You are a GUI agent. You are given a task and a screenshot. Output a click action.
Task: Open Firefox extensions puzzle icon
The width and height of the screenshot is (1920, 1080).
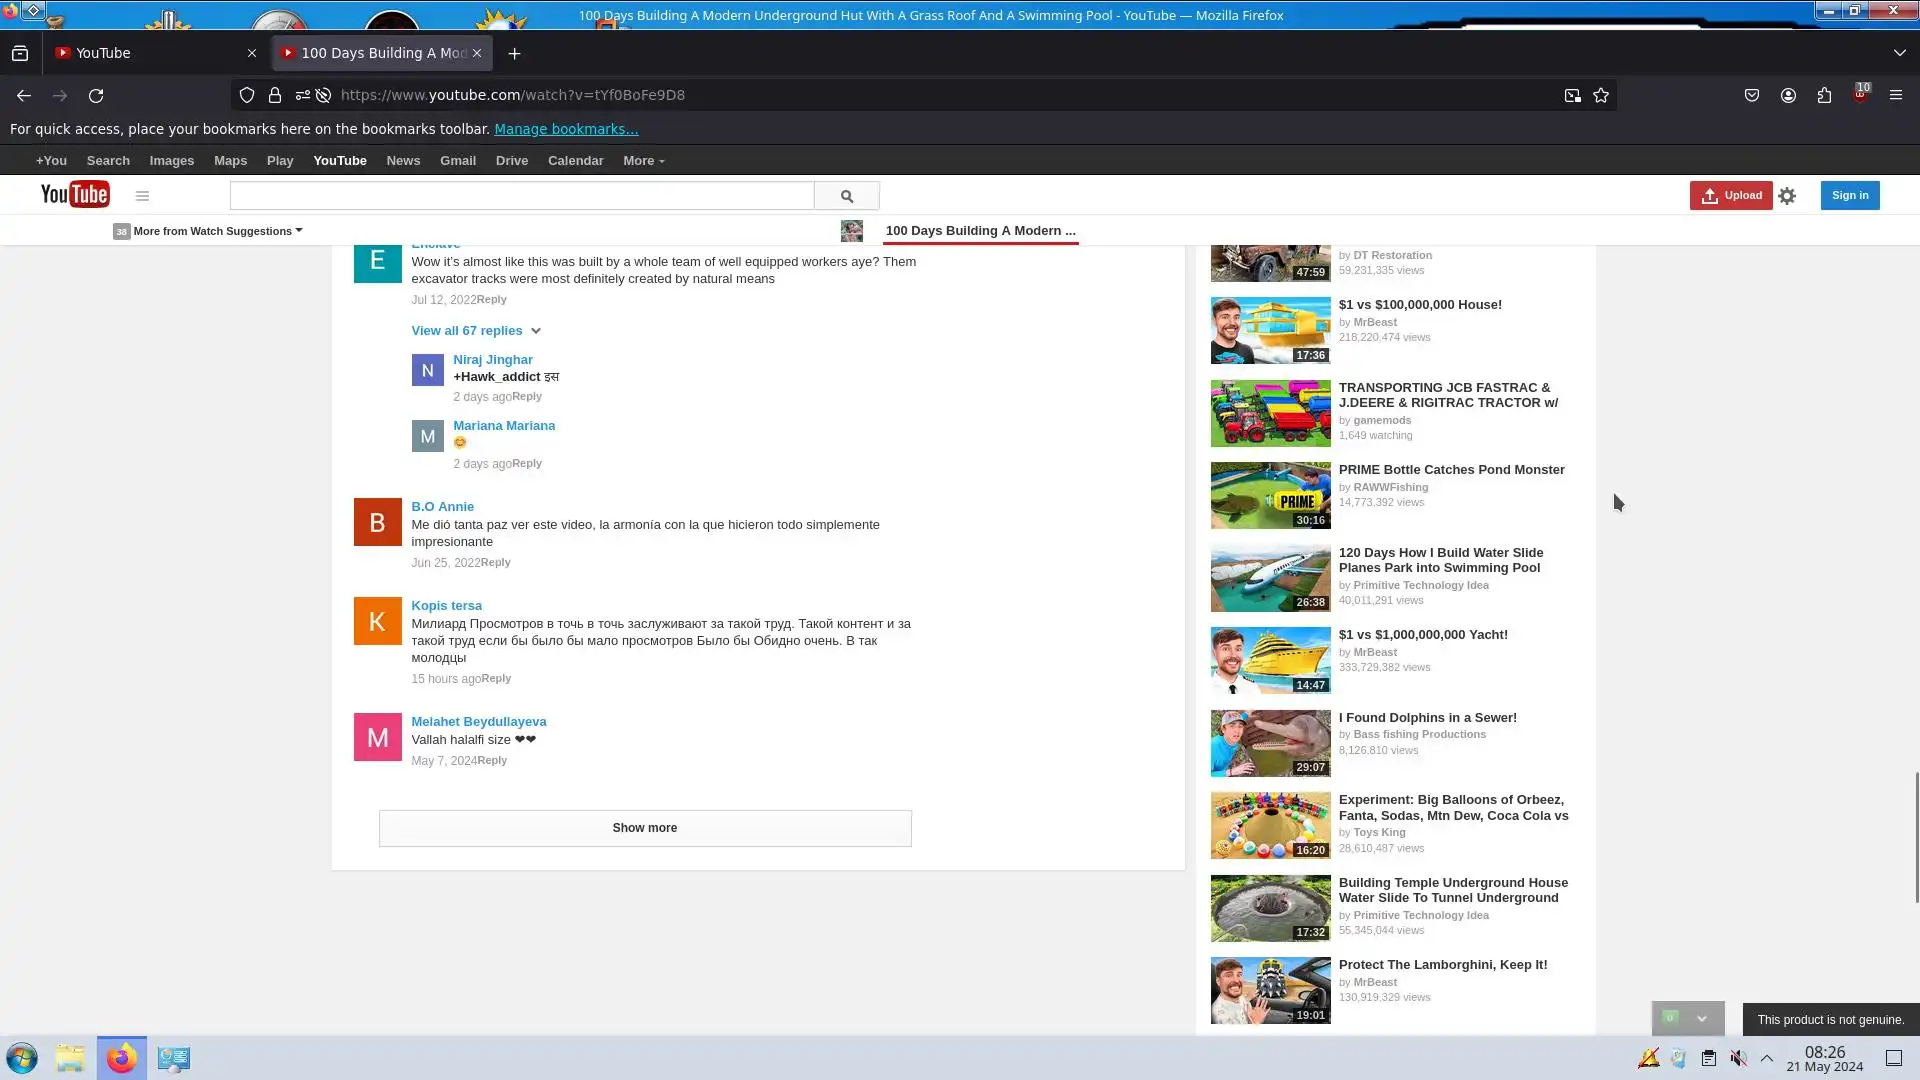[x=1824, y=95]
